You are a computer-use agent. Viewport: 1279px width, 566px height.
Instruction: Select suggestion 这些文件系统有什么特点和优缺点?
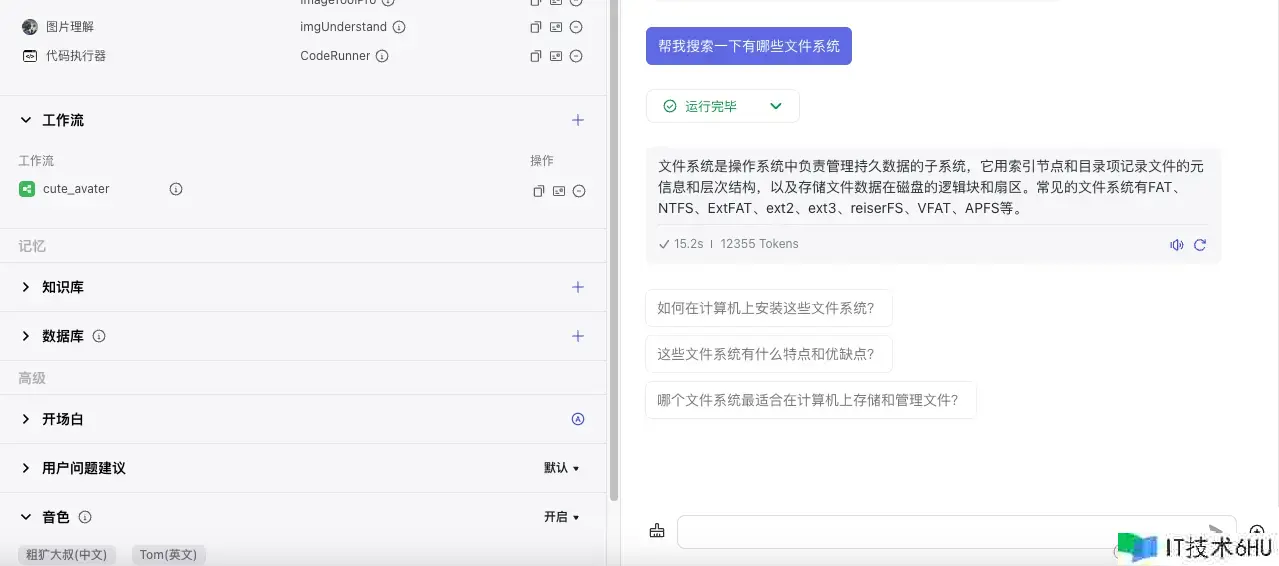coord(768,354)
